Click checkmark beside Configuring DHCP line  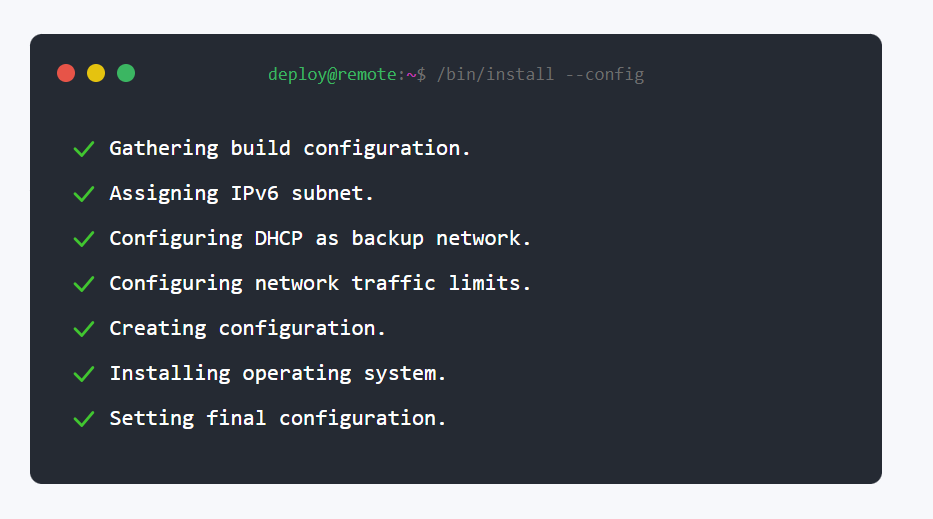point(84,239)
